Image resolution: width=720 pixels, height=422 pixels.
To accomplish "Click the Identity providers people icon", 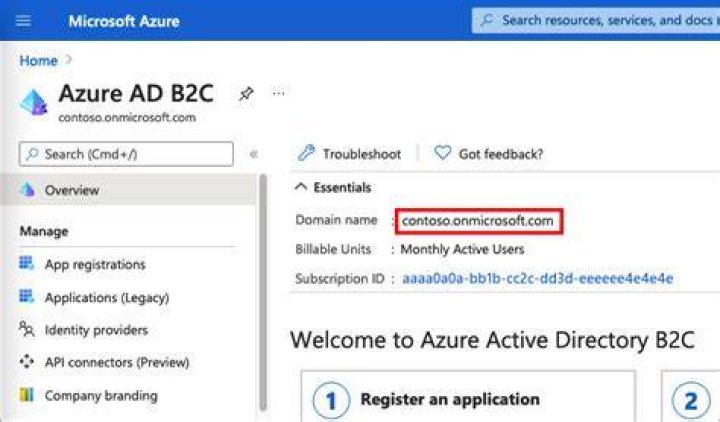I will click(x=26, y=329).
